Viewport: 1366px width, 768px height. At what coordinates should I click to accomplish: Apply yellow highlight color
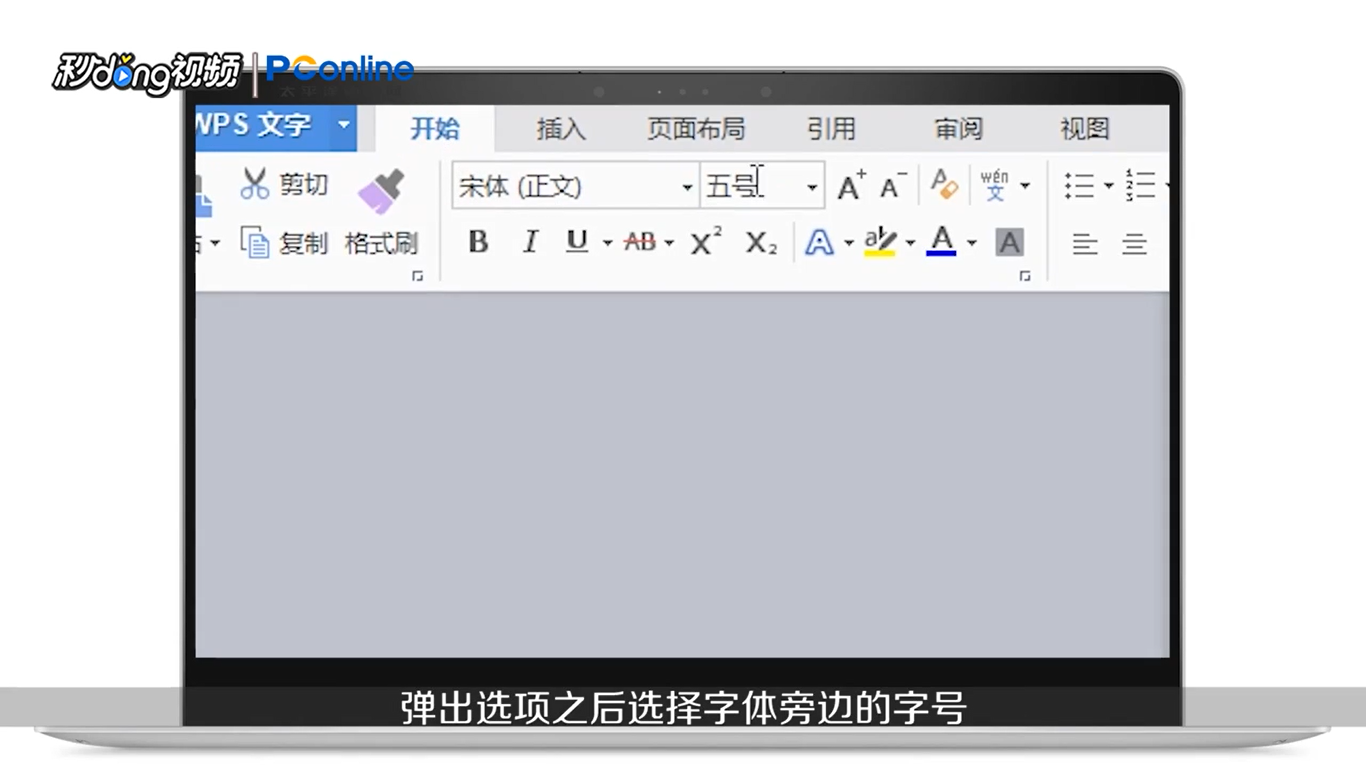tap(880, 242)
